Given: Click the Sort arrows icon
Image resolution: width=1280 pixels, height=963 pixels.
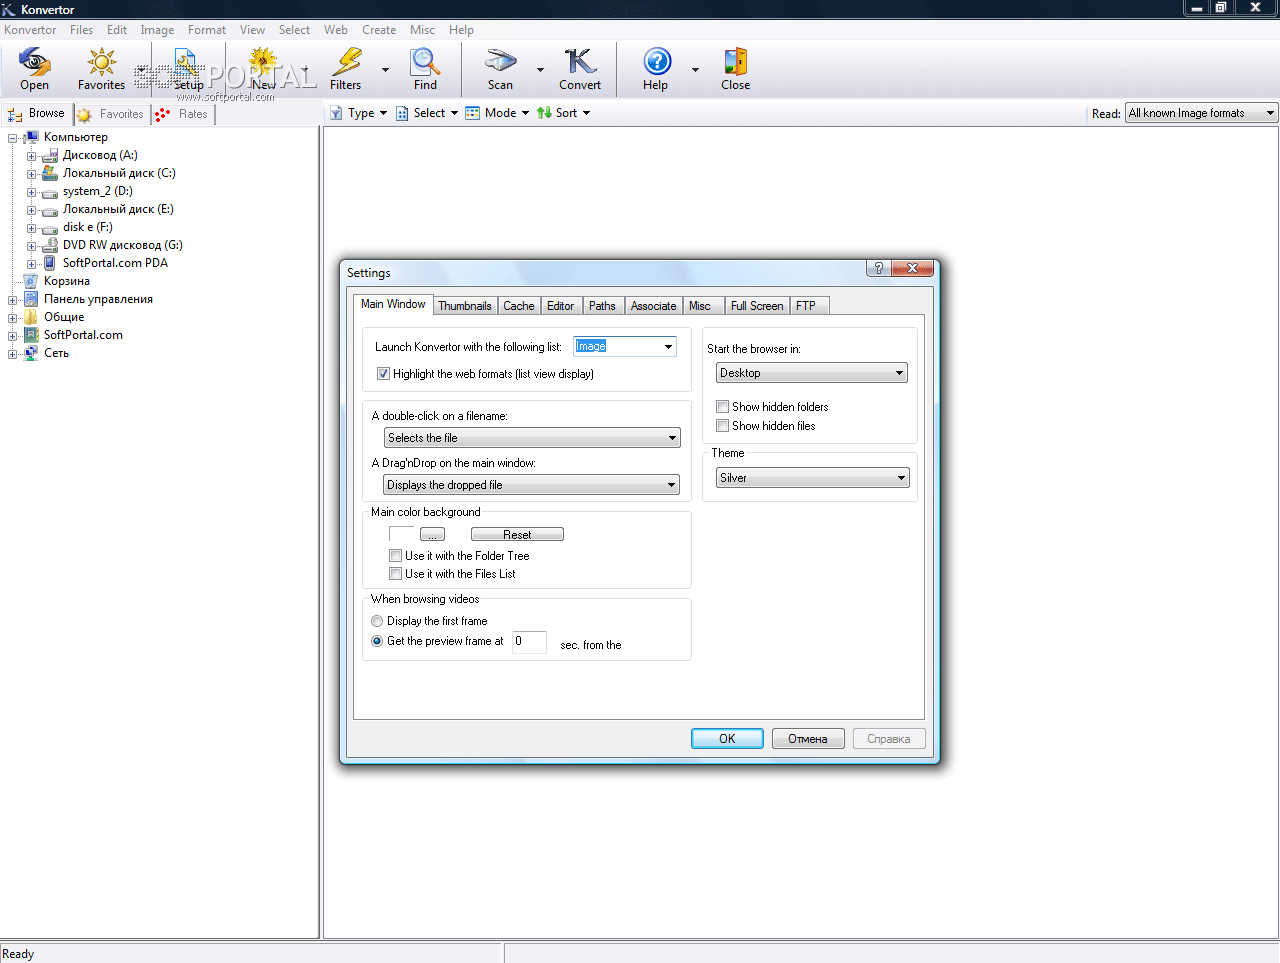Looking at the screenshot, I should [x=544, y=113].
